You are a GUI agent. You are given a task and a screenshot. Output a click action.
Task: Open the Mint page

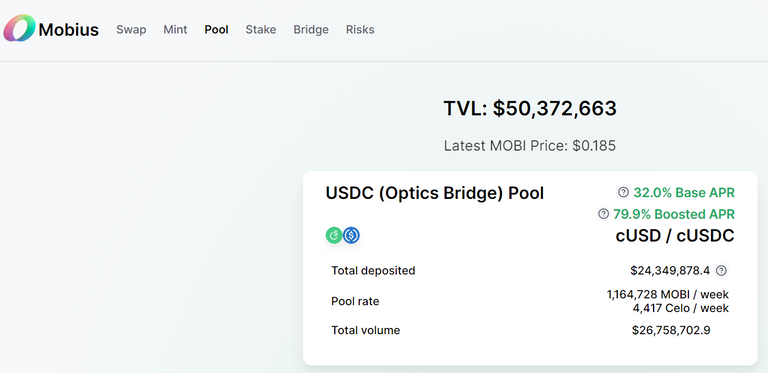[175, 29]
